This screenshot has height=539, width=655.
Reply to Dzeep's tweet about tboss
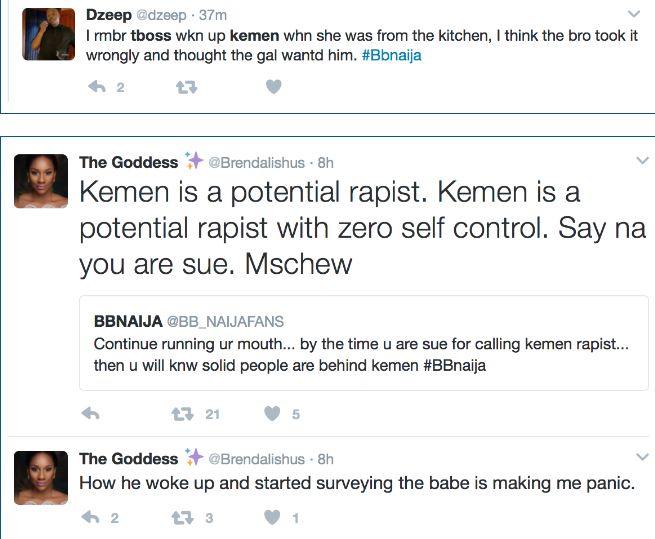tap(98, 88)
